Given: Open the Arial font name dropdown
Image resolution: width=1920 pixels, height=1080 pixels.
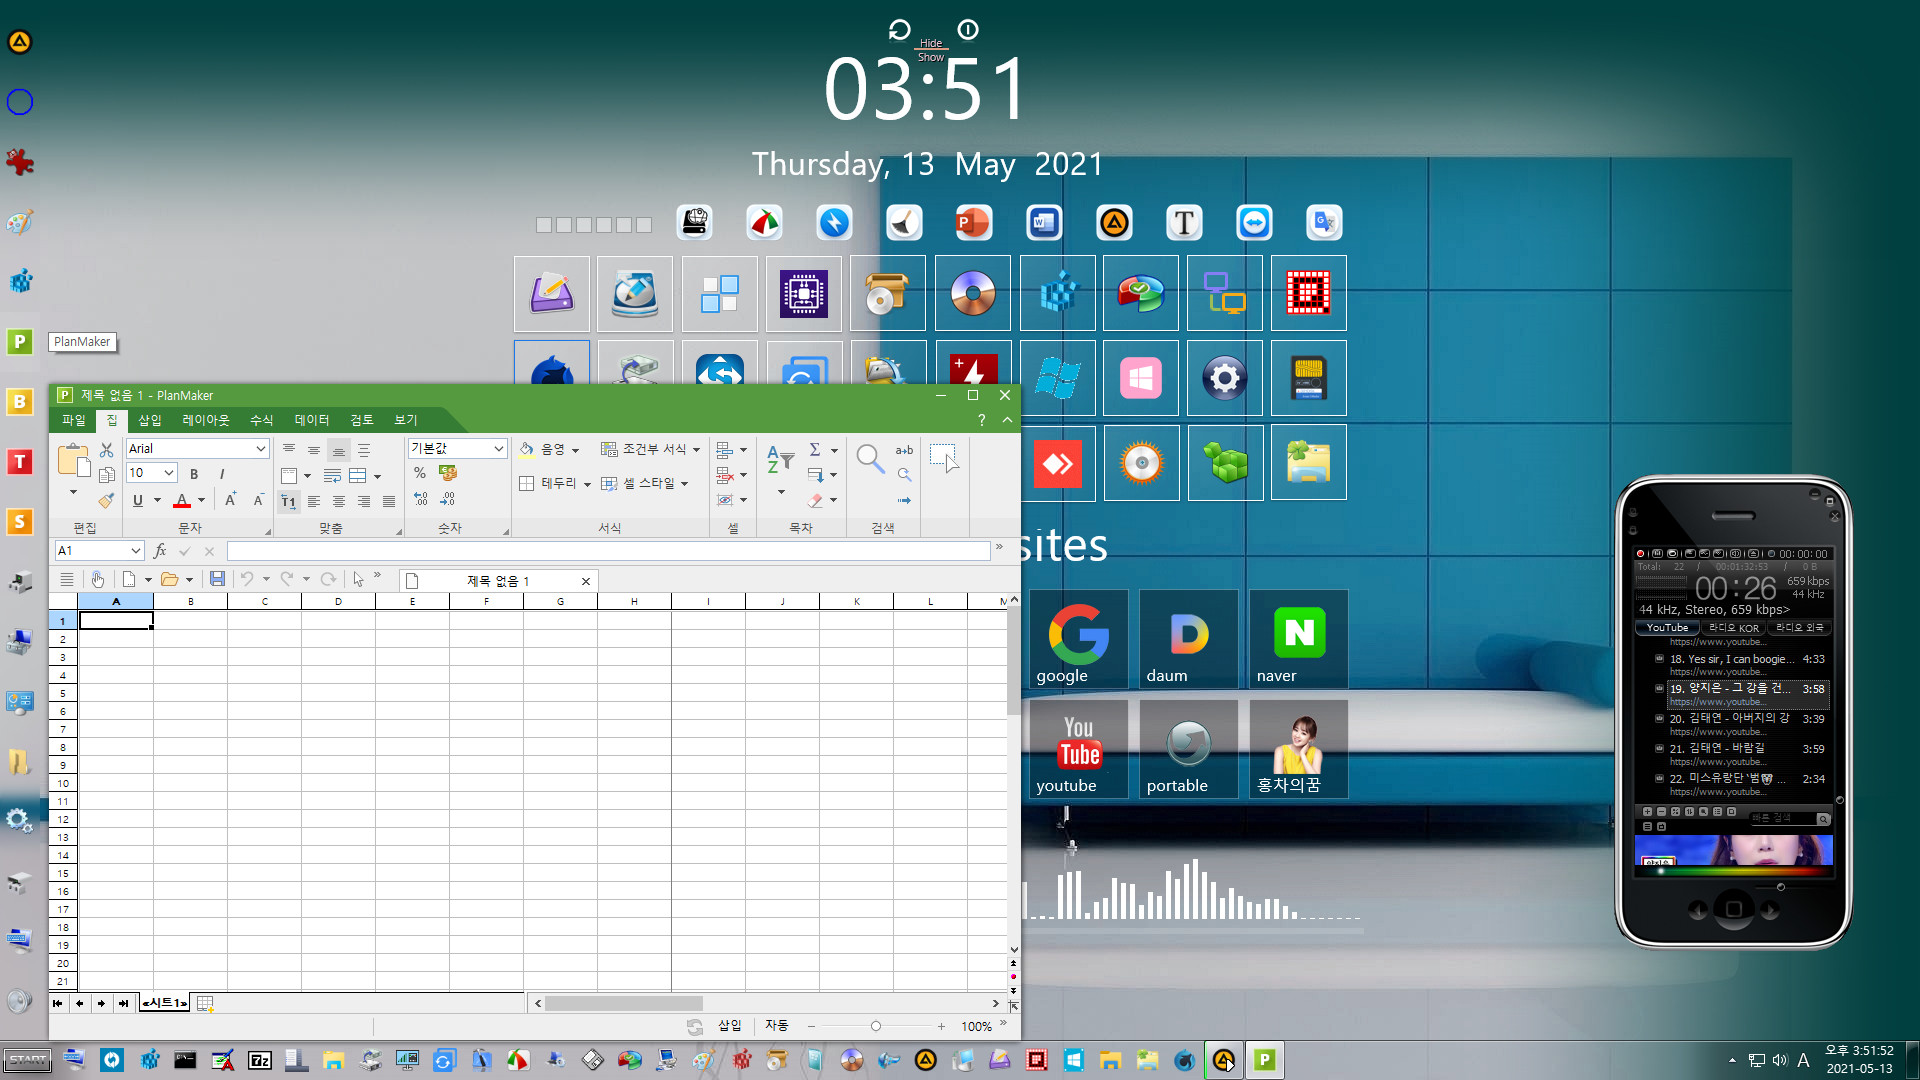Looking at the screenshot, I should (261, 449).
